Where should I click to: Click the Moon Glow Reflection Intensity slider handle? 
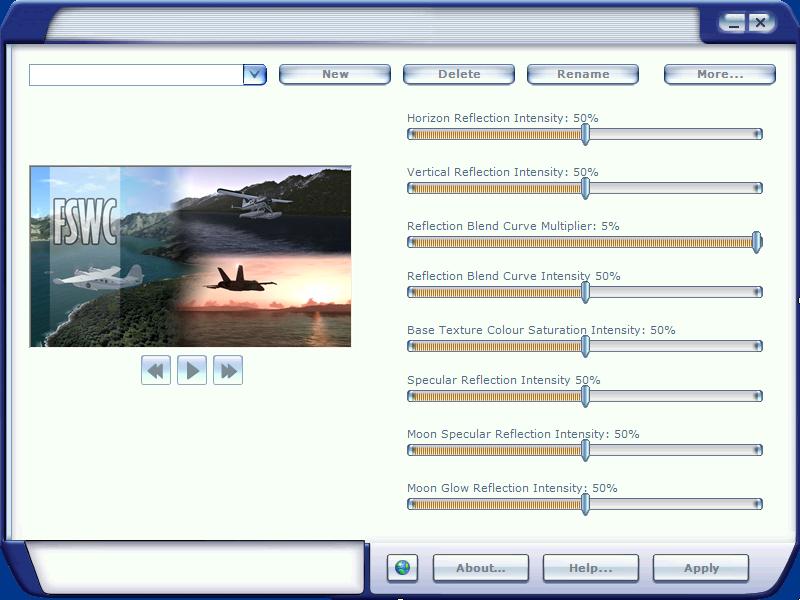(585, 504)
